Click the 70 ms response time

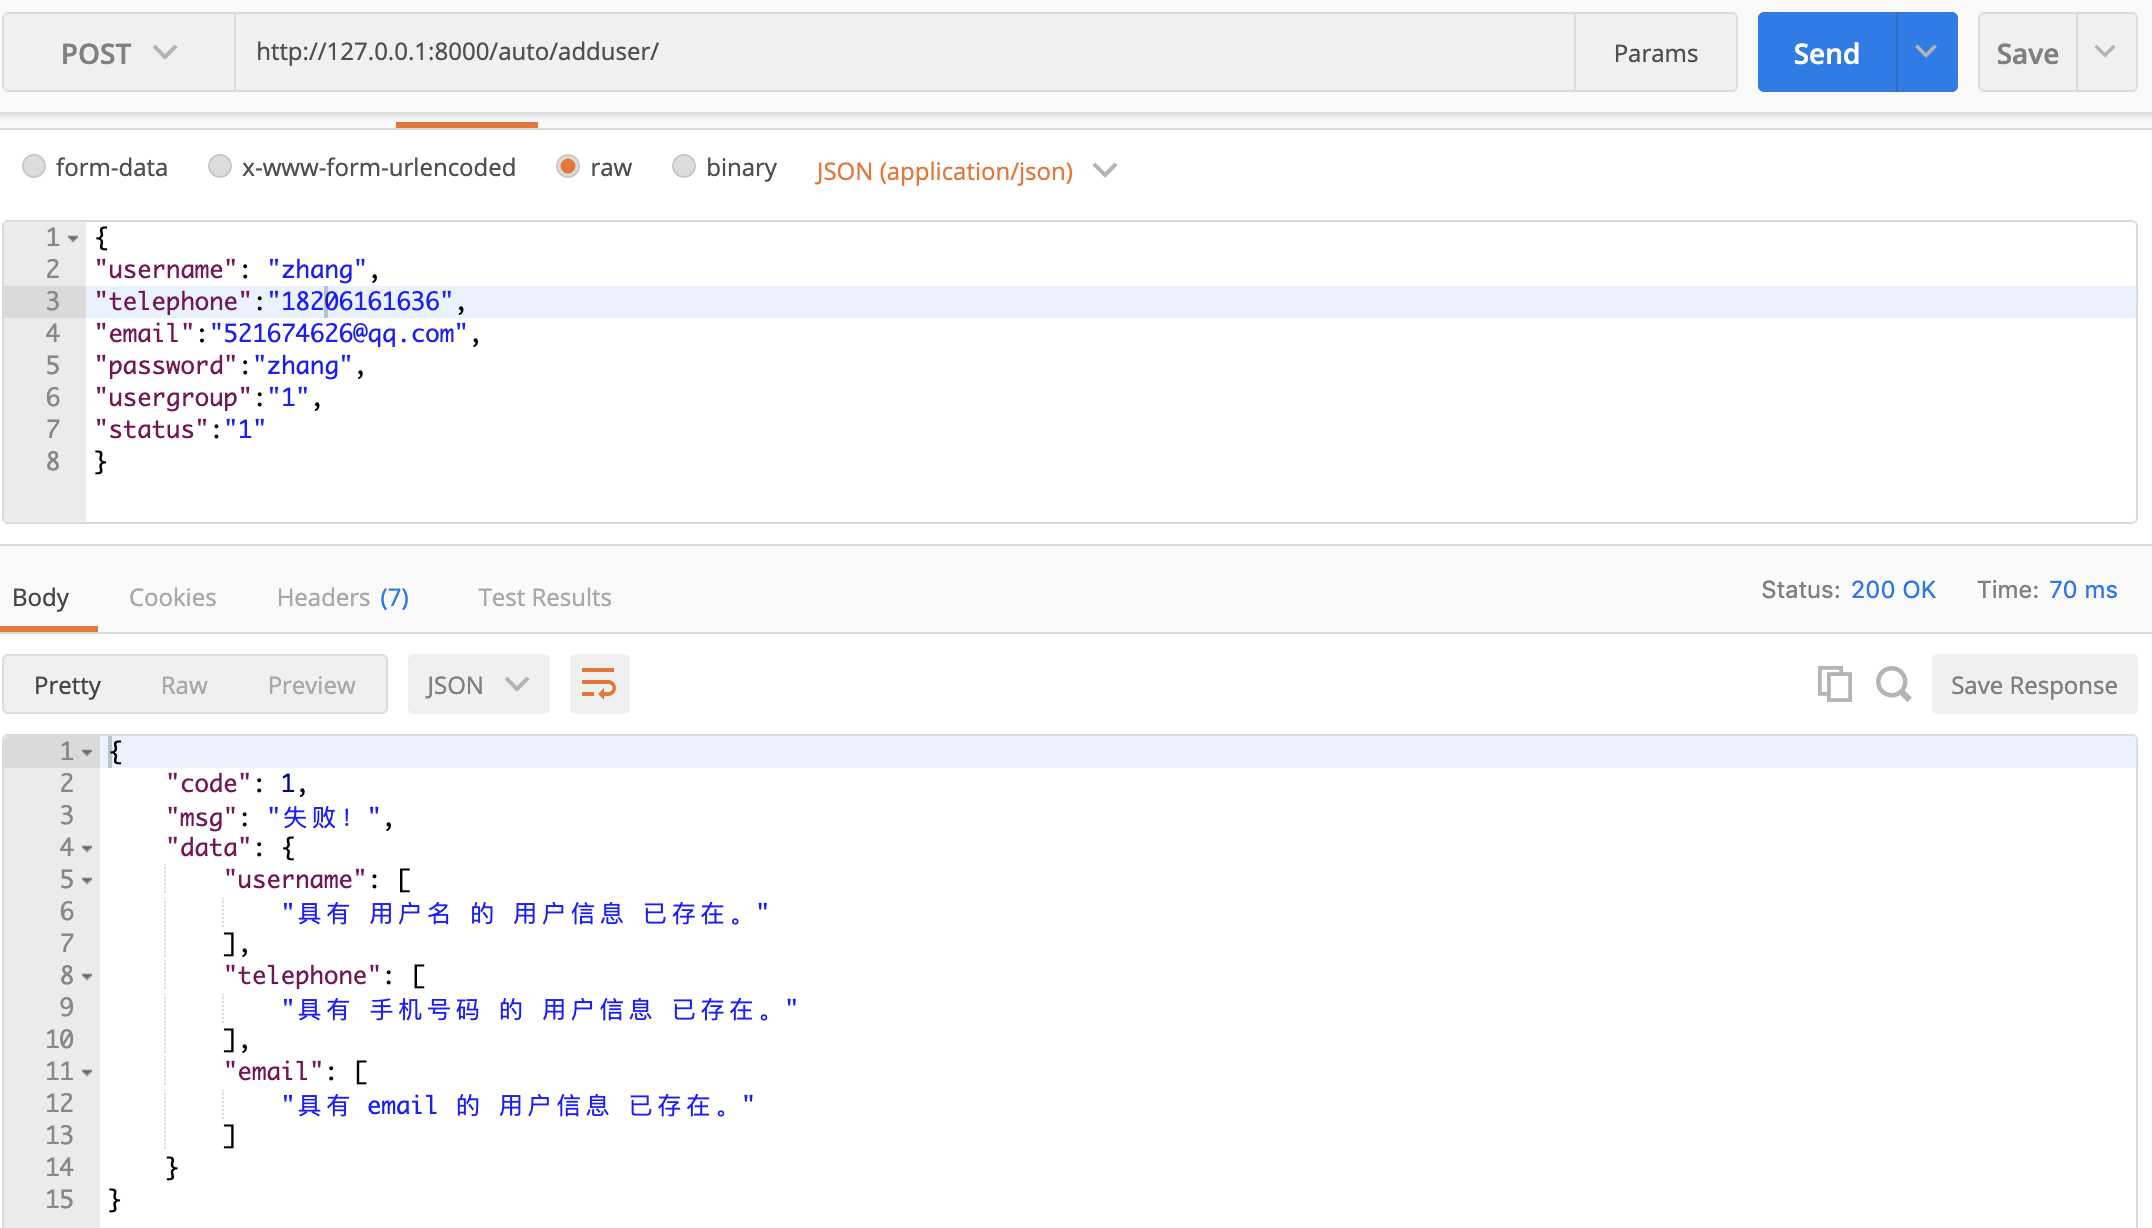pyautogui.click(x=2083, y=589)
